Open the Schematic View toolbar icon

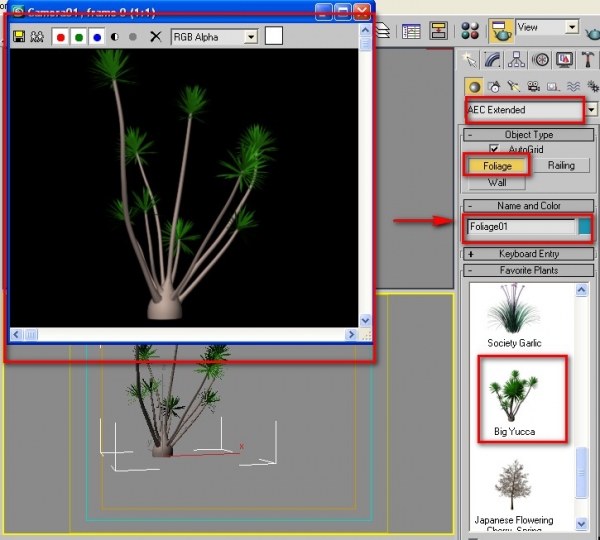438,30
